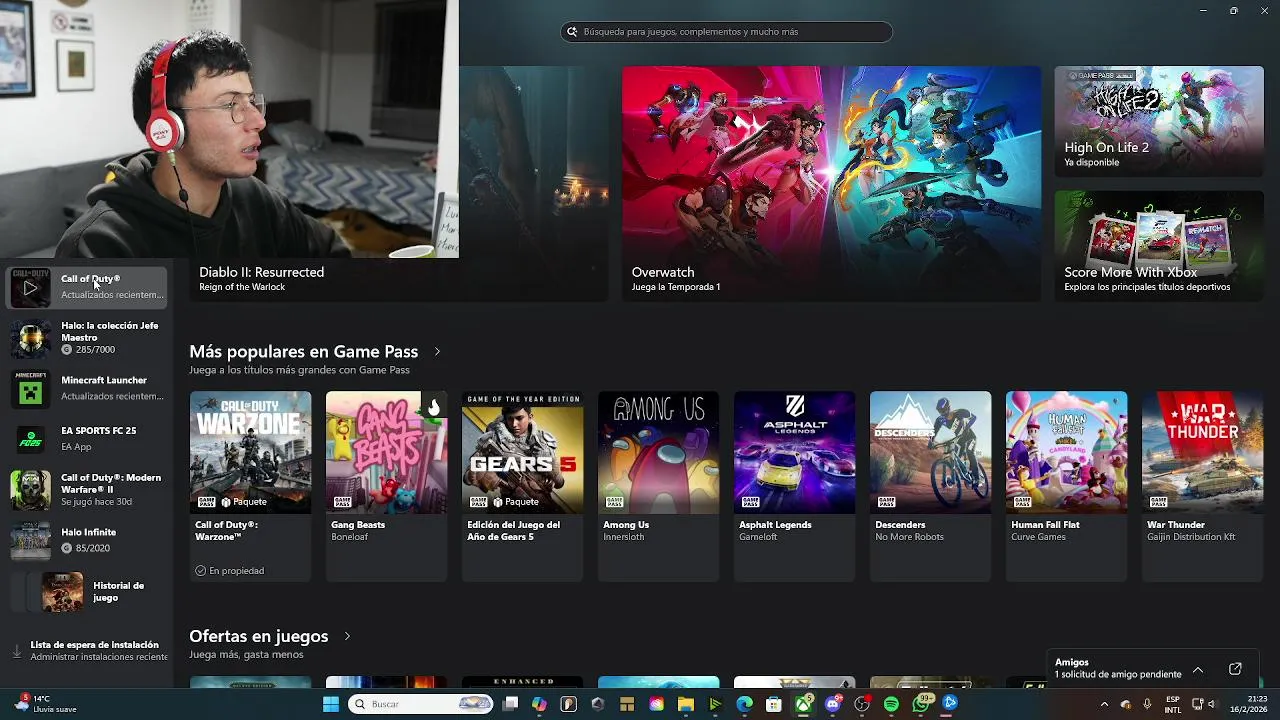
Task: Select the Minecraft Launcher sidebar title
Action: pos(104,380)
